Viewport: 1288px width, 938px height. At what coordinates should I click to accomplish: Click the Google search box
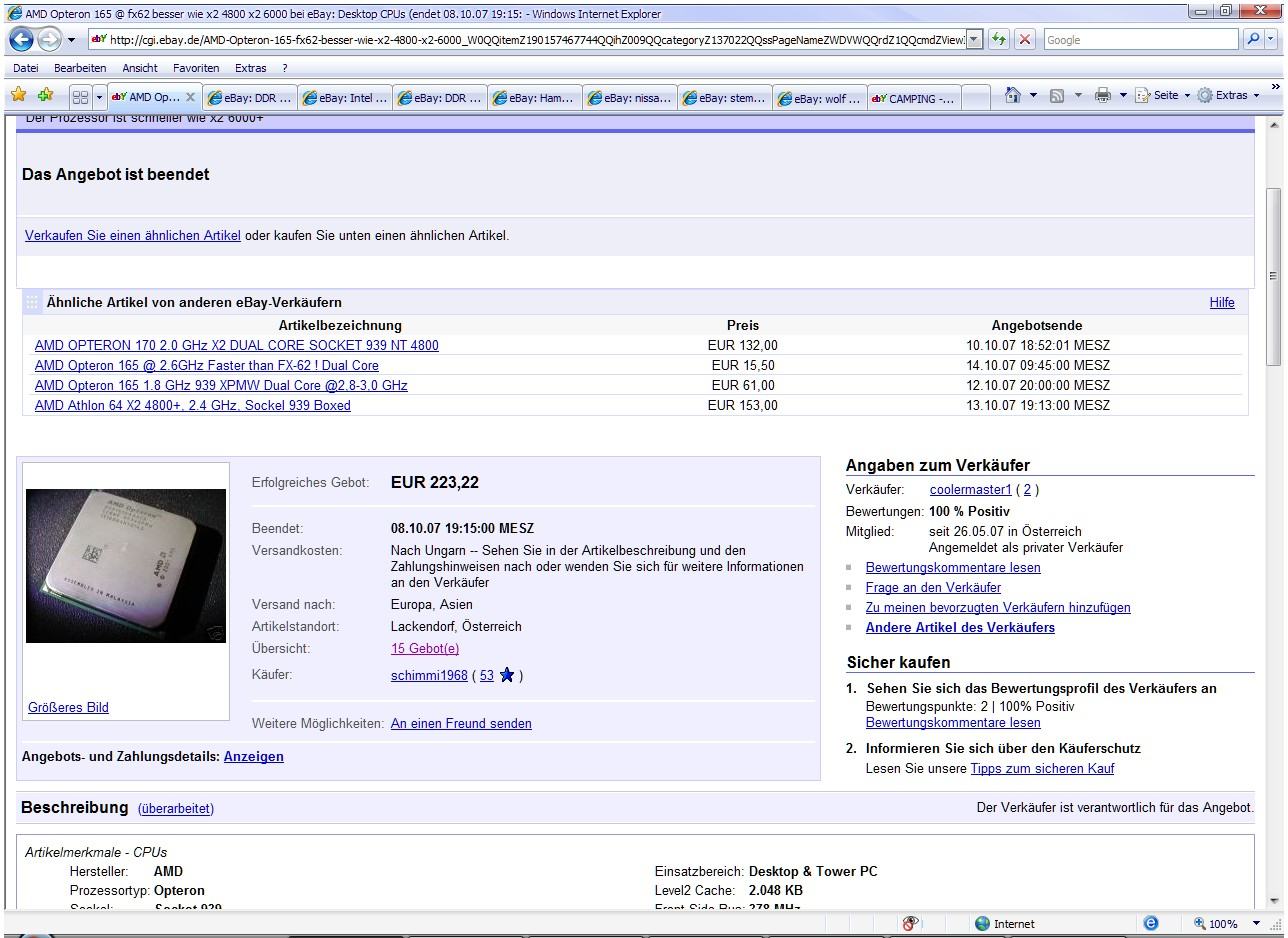click(1140, 40)
